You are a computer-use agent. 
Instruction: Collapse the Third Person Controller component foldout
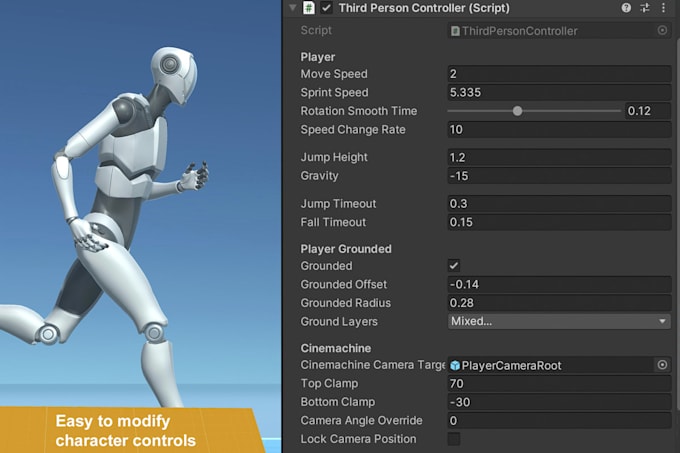coord(293,8)
